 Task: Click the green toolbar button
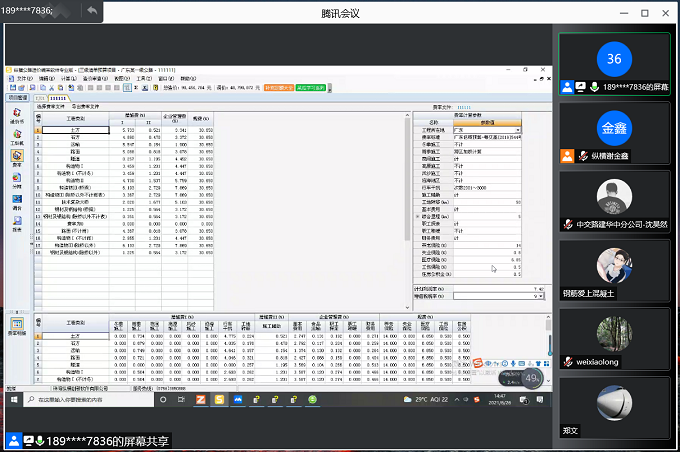311,88
